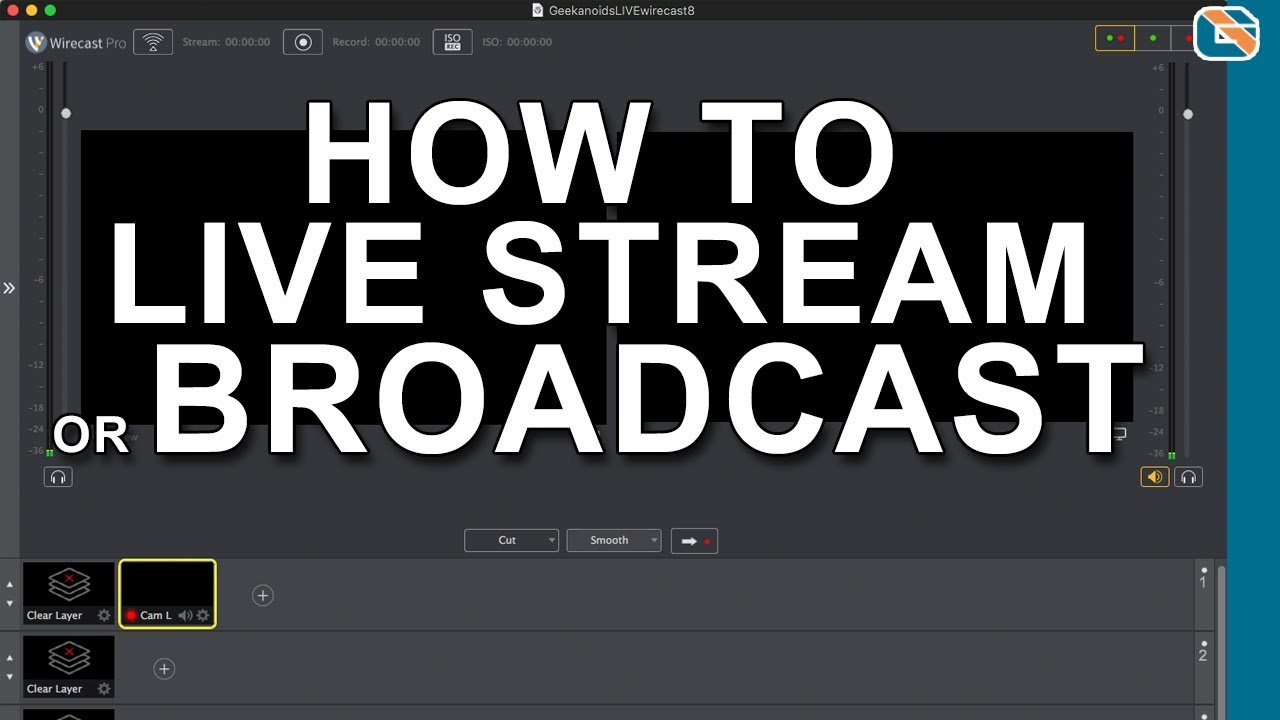Click the ISO: 00:00:00 timer text
Screen dimensions: 1280x720
[517, 42]
